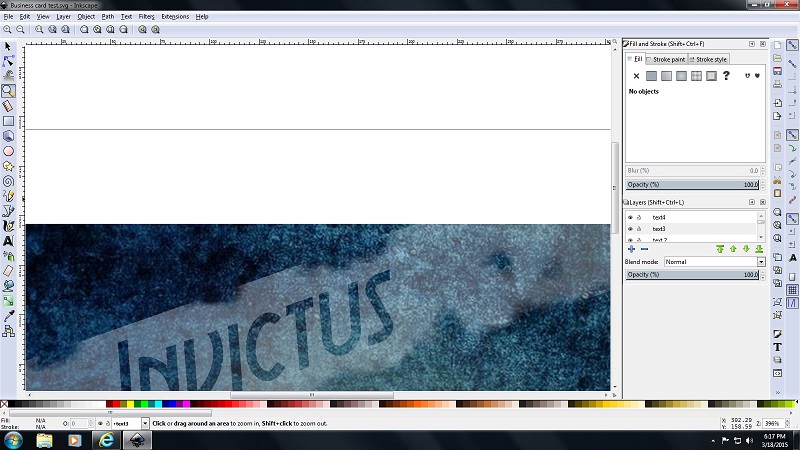
Task: Switch to the Stroke style tab
Action: click(x=708, y=59)
